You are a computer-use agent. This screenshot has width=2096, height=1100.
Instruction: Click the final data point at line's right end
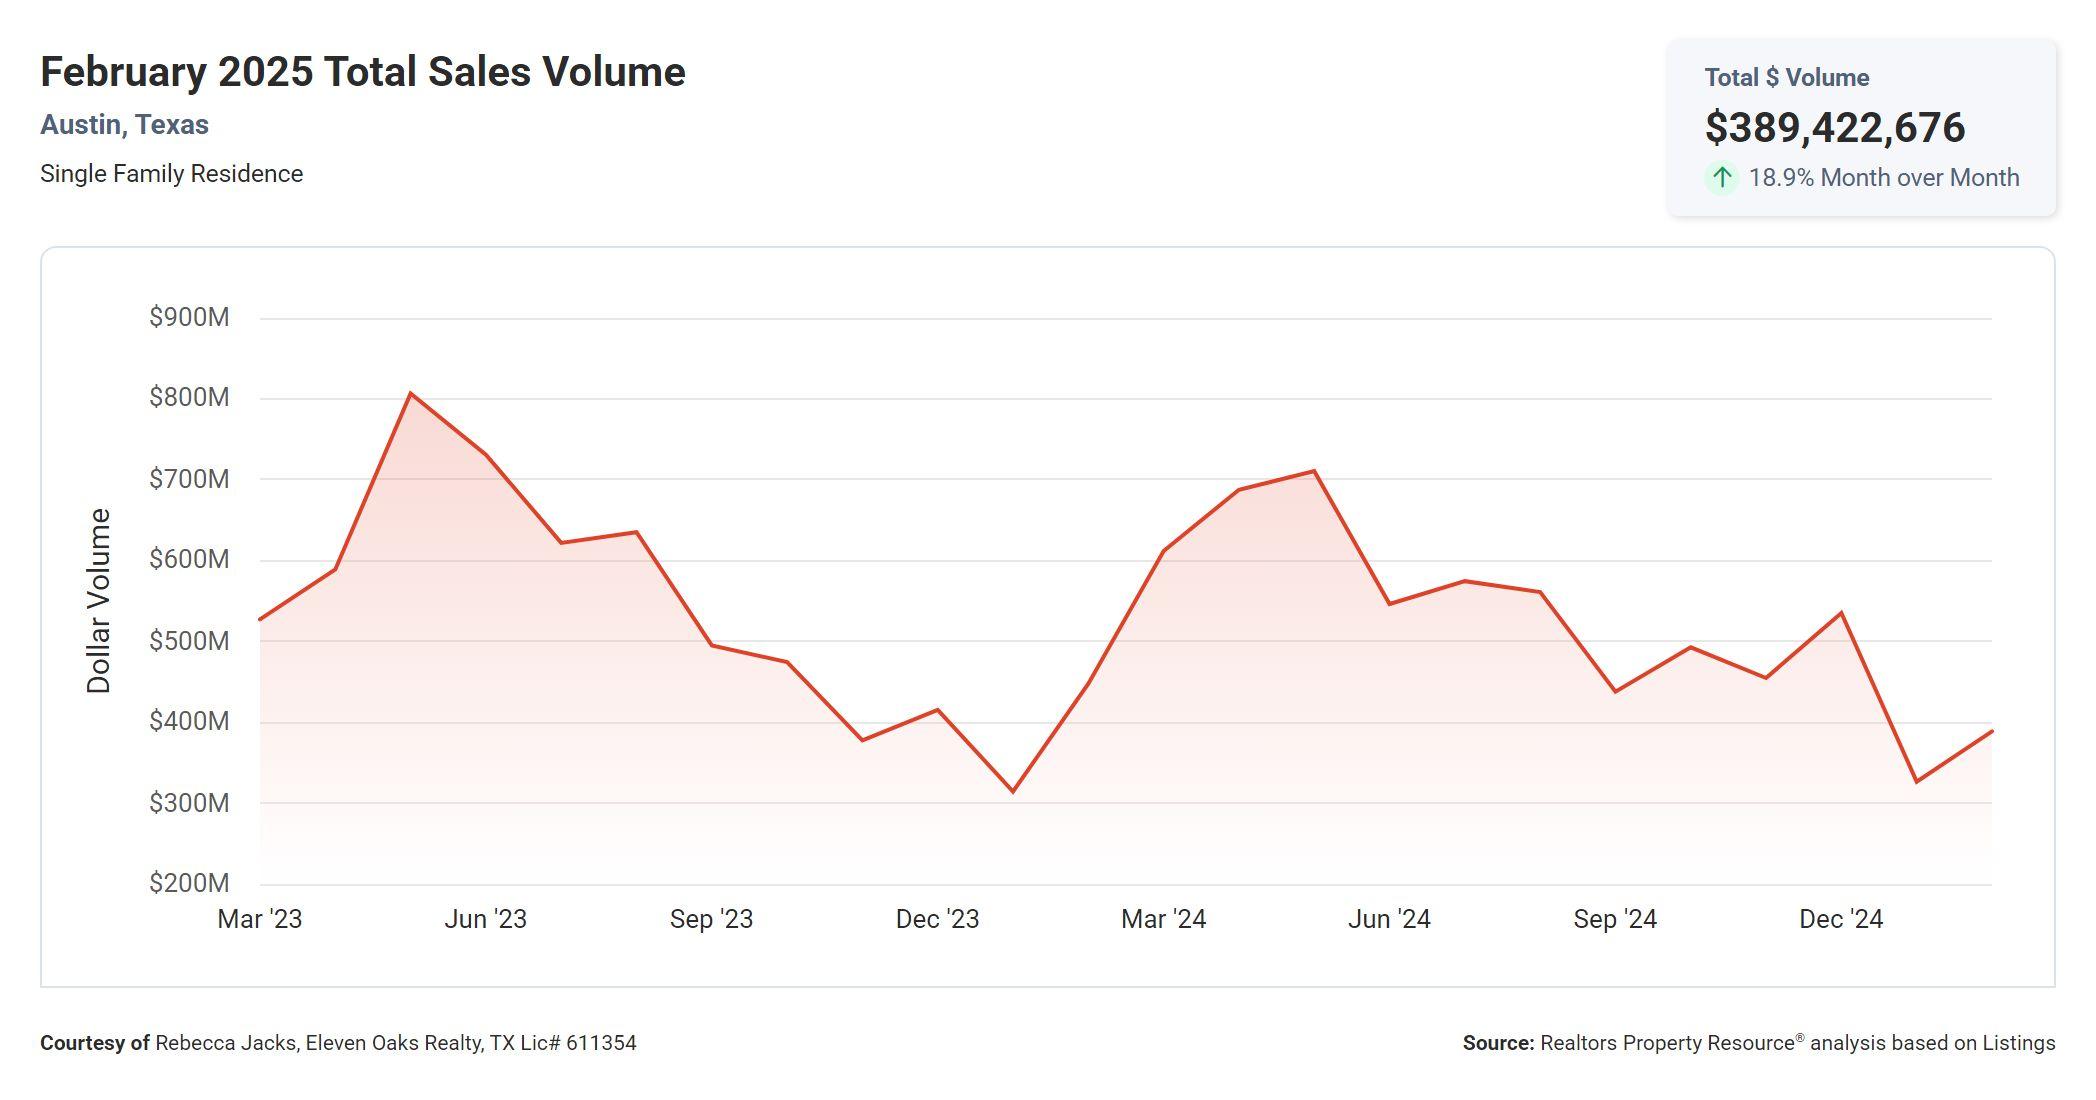[x=1991, y=731]
